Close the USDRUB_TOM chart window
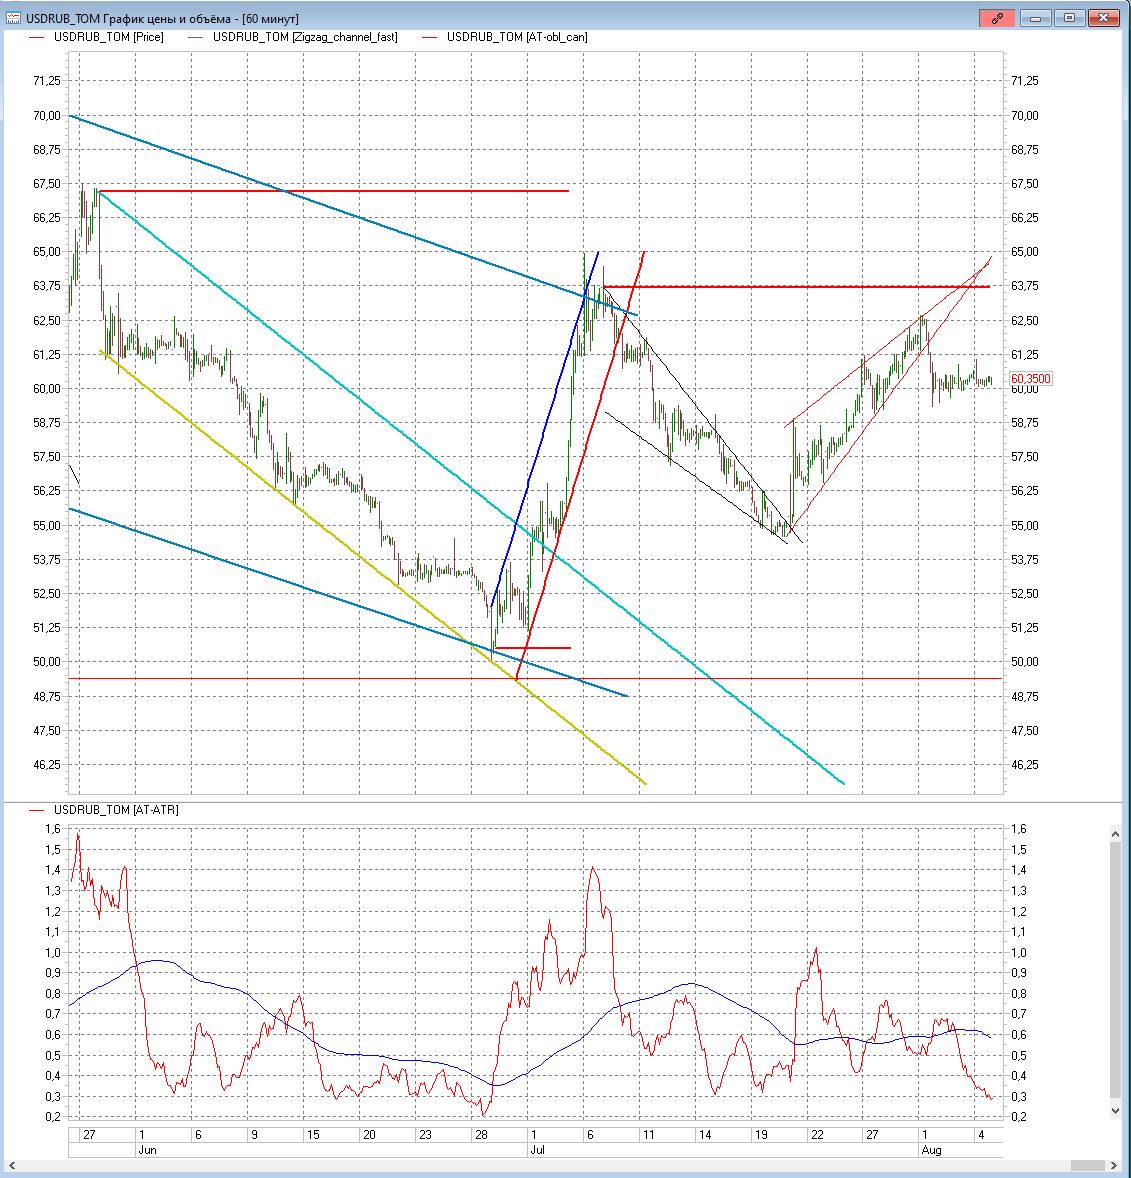 (x=1103, y=18)
